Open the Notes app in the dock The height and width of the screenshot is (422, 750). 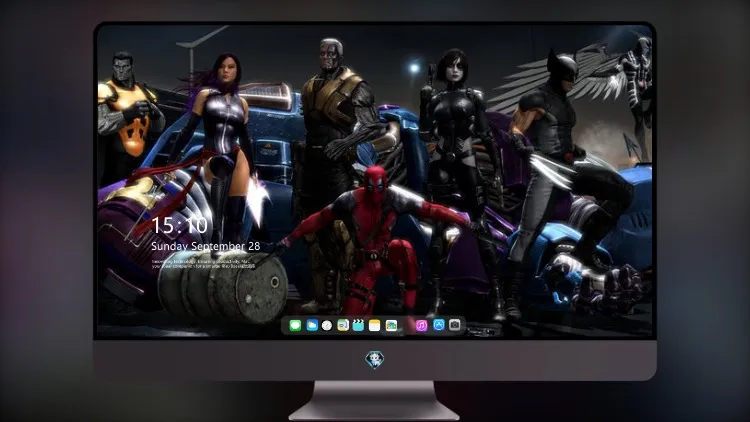(x=375, y=325)
